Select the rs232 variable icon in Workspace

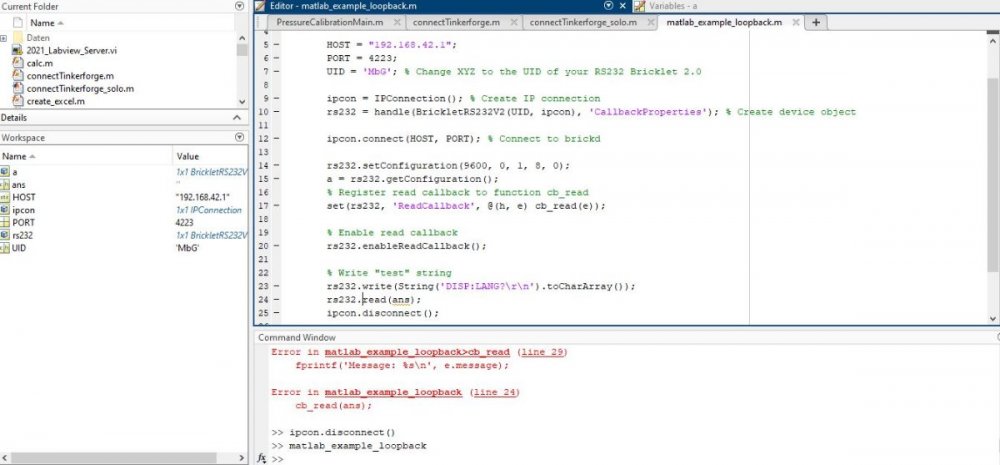coord(5,235)
